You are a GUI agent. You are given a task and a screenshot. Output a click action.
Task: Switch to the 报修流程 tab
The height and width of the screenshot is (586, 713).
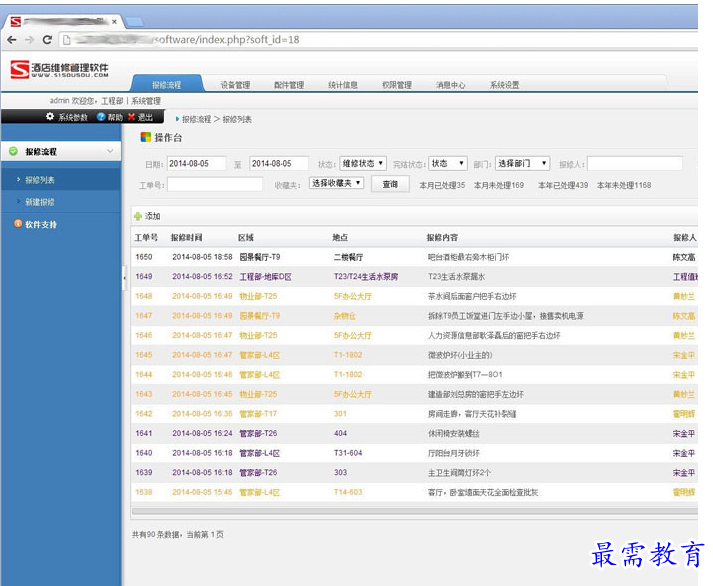click(x=167, y=85)
